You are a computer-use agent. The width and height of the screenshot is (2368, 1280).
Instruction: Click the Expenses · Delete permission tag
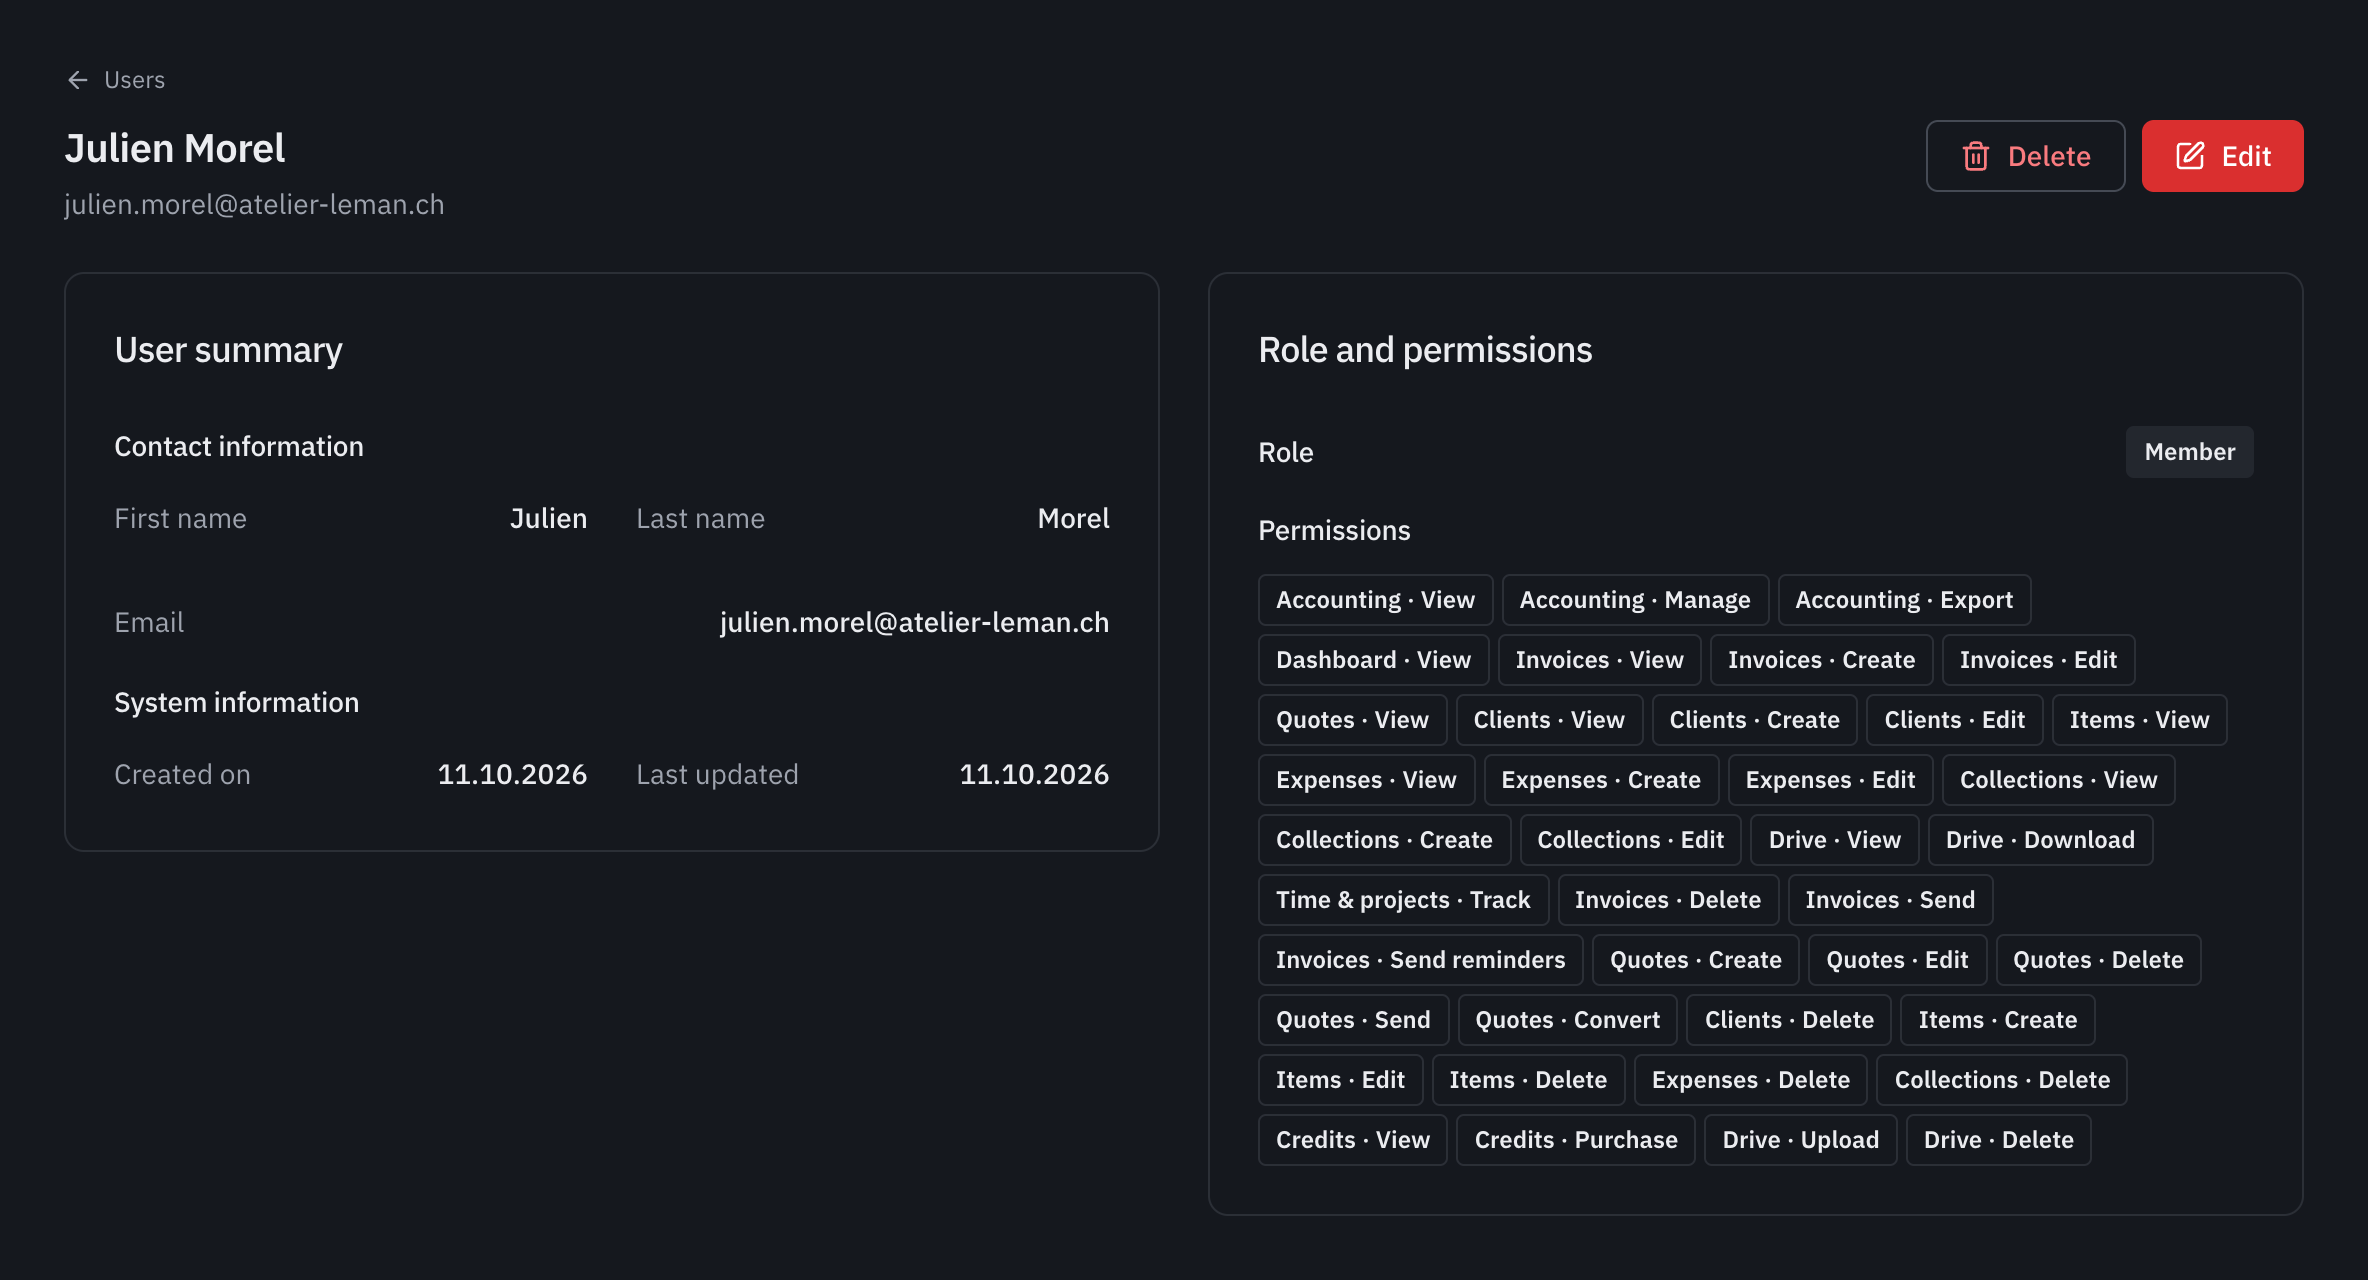1750,1080
